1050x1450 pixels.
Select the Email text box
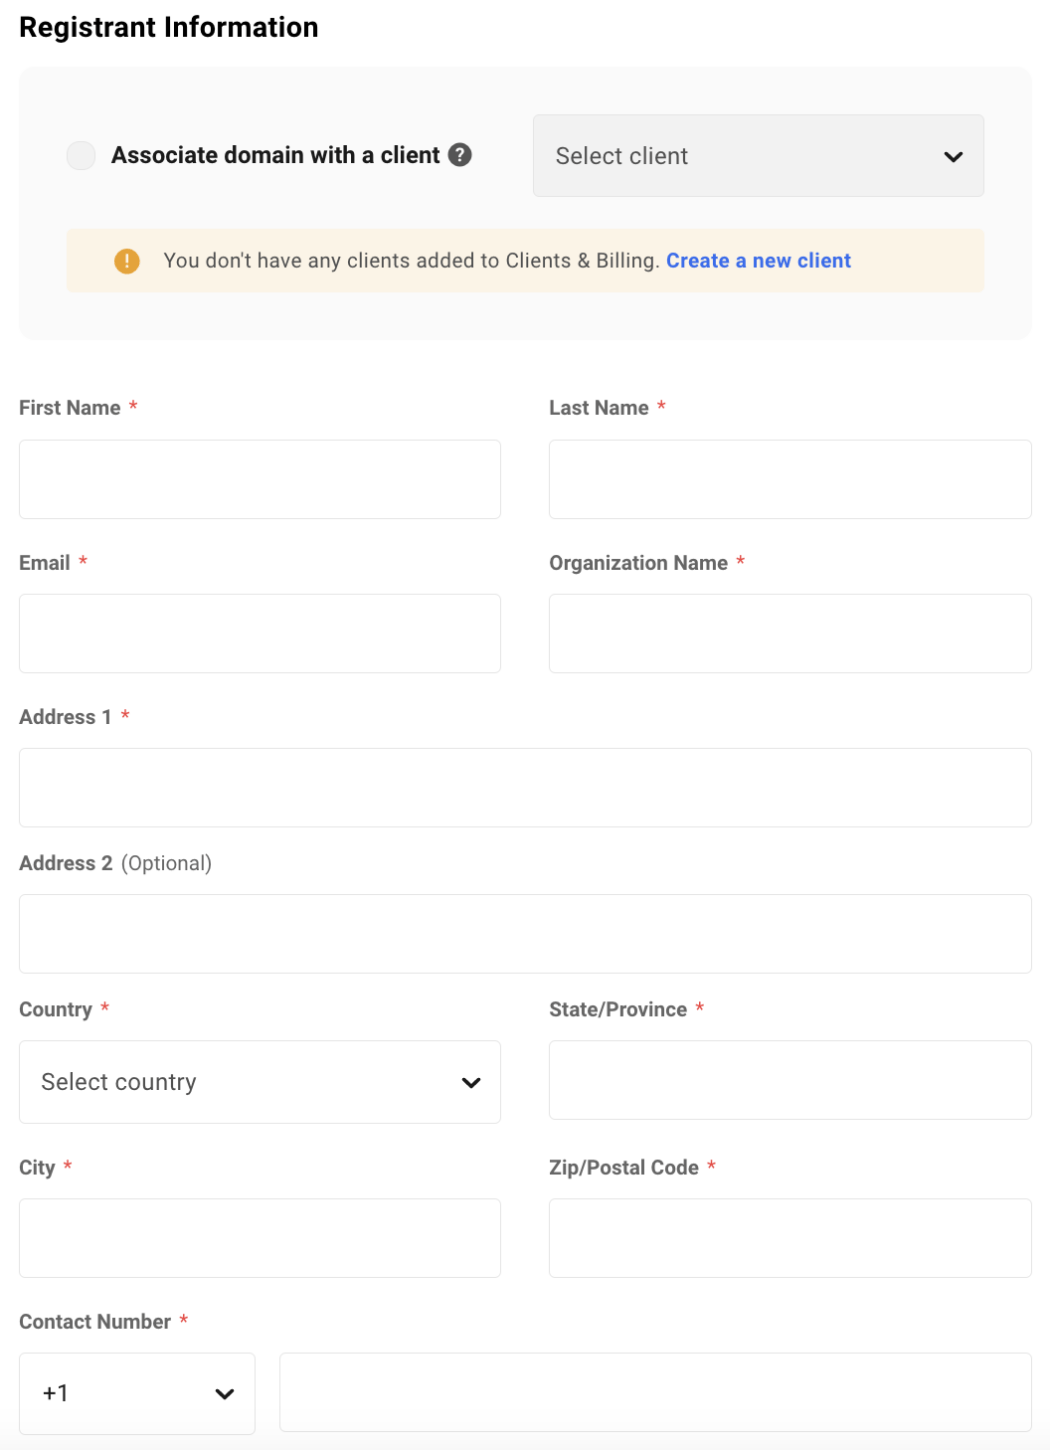[259, 633]
